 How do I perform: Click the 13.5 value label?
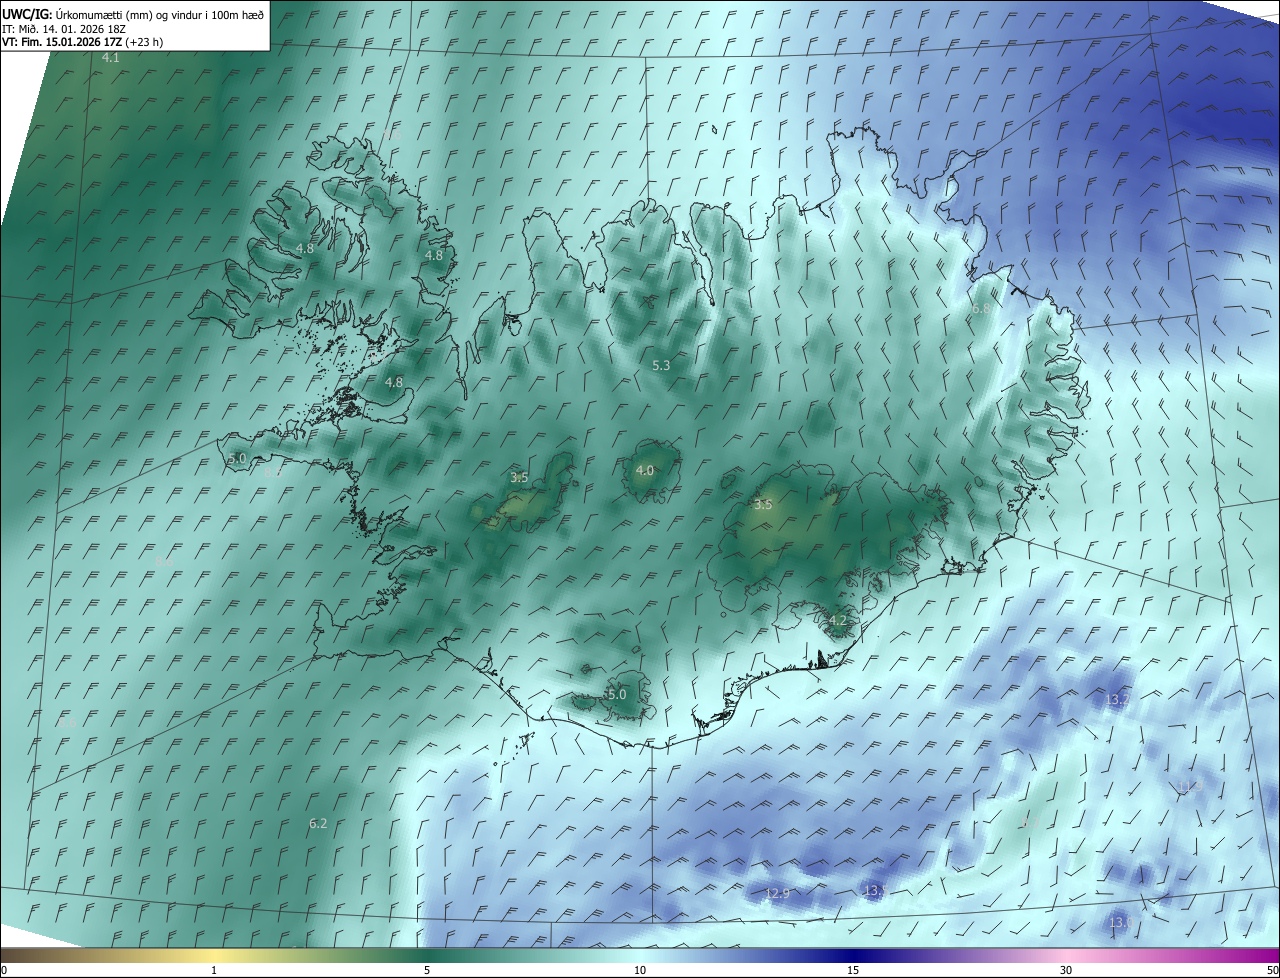tap(875, 890)
